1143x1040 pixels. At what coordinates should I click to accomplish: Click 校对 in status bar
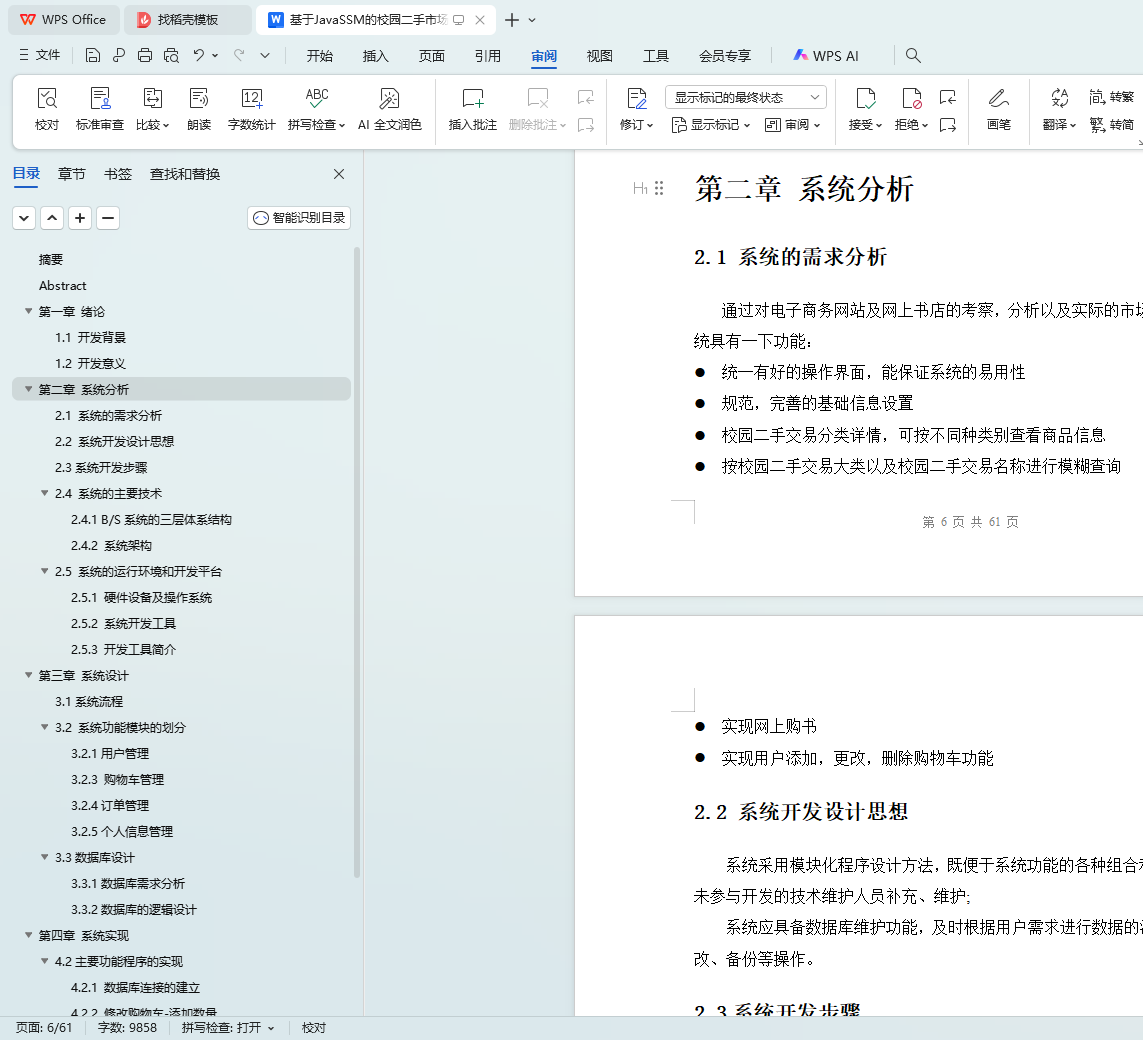click(314, 1028)
